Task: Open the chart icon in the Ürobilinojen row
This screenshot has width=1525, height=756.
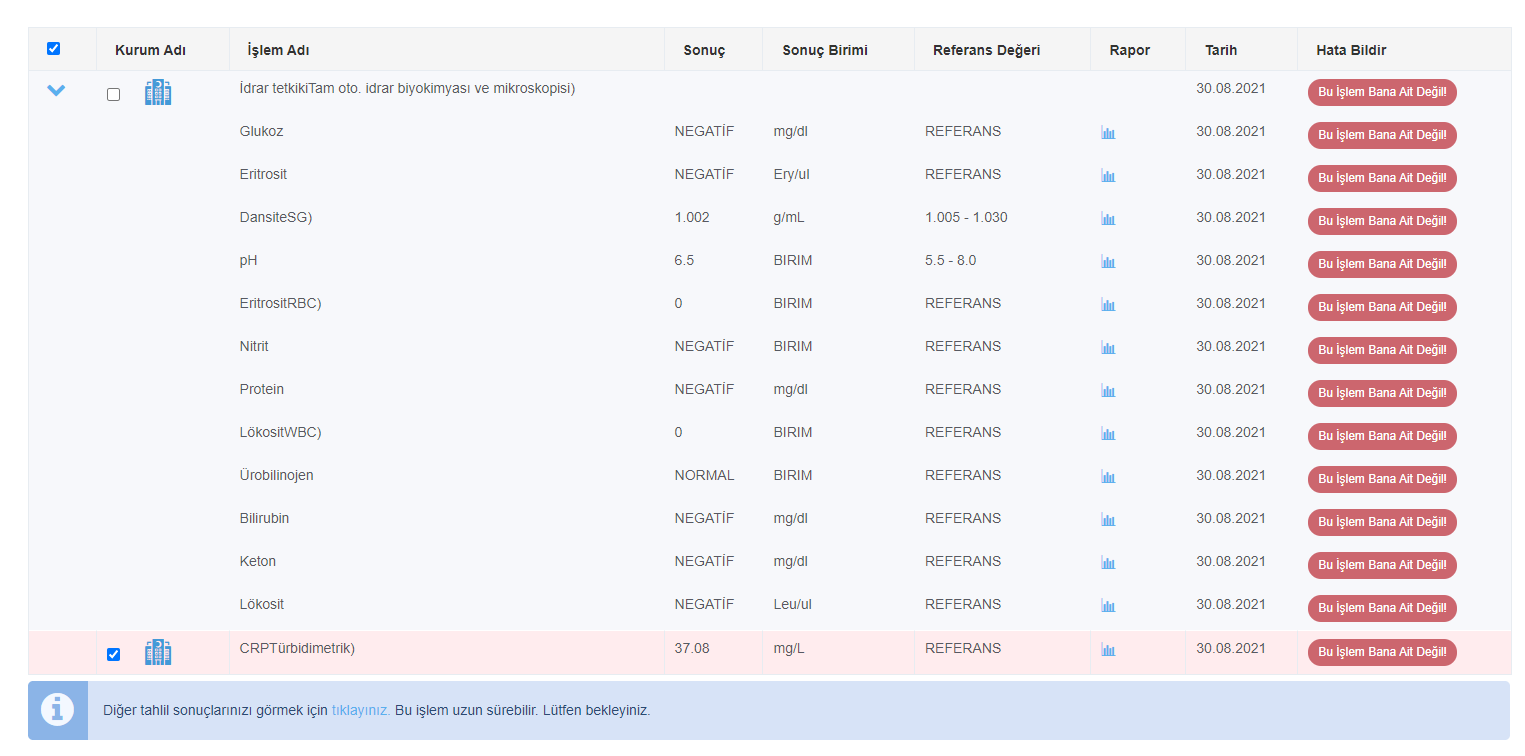Action: coord(1108,477)
